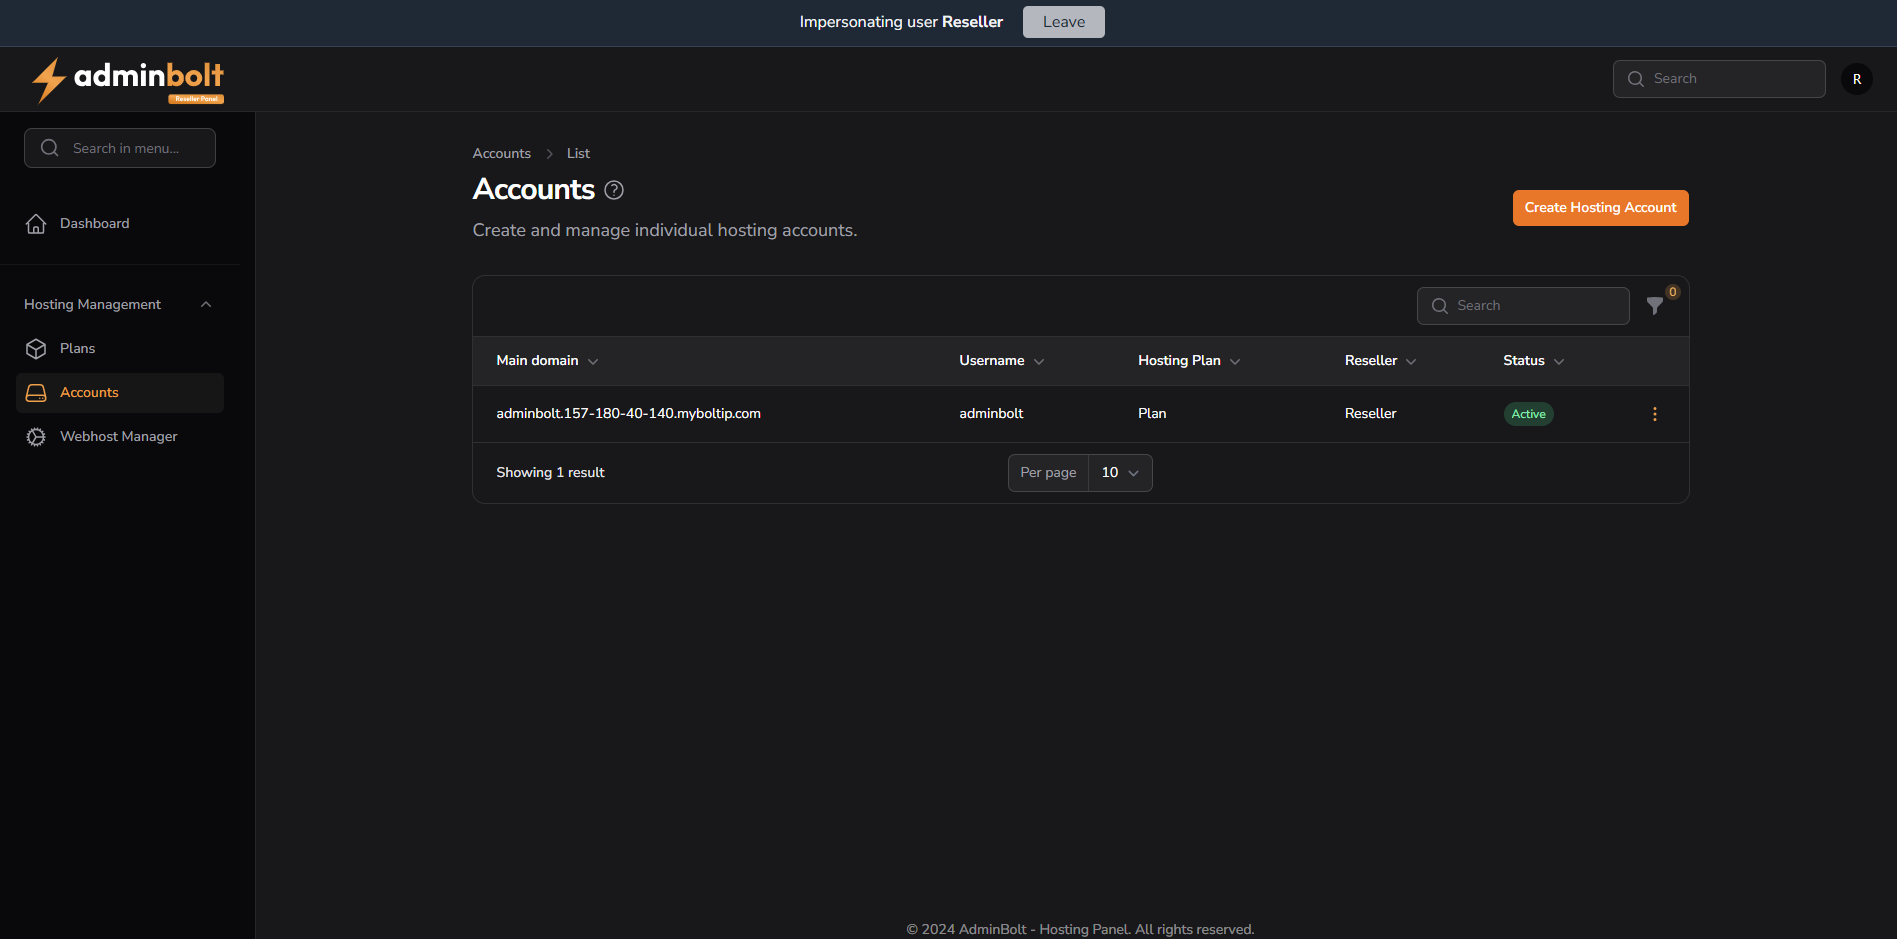This screenshot has width=1897, height=939.
Task: Click the AdminBolt lightning bolt logo
Action: (x=48, y=79)
